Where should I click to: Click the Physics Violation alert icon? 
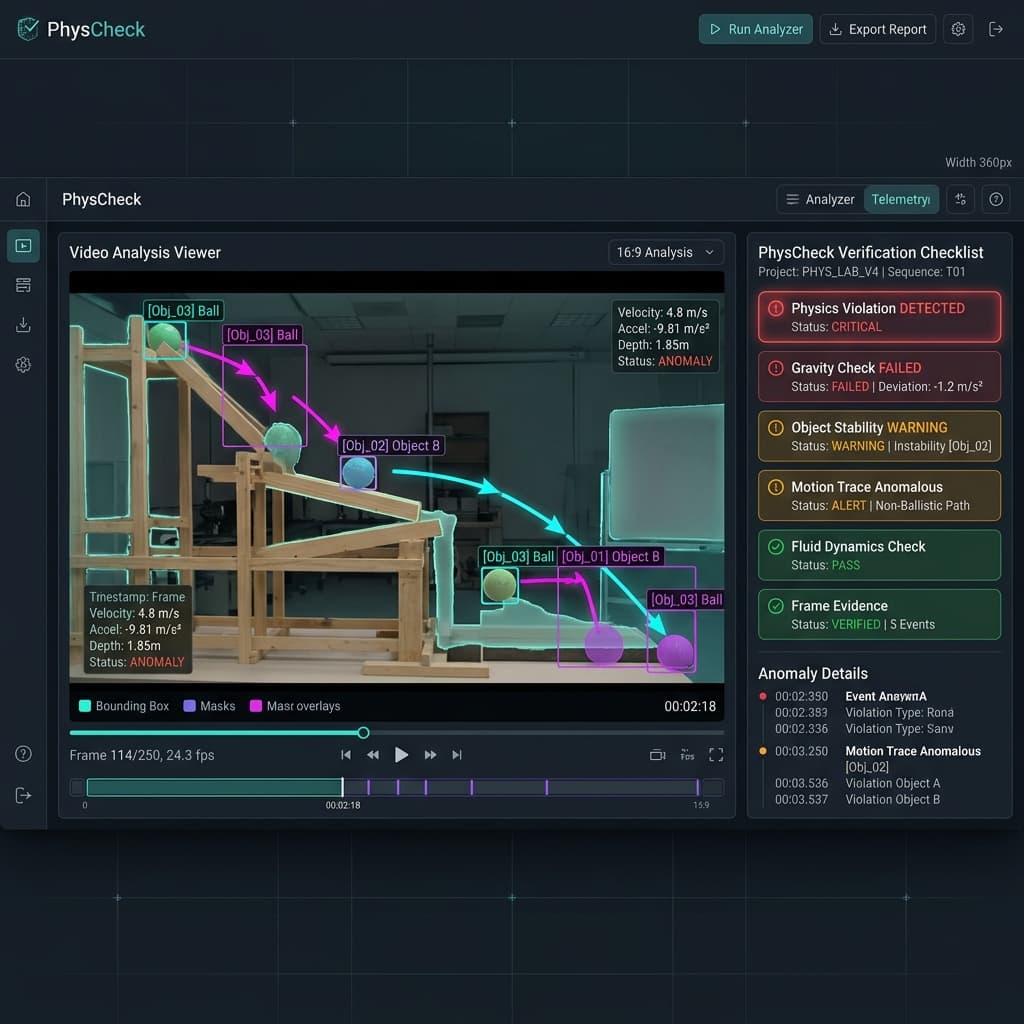(775, 308)
